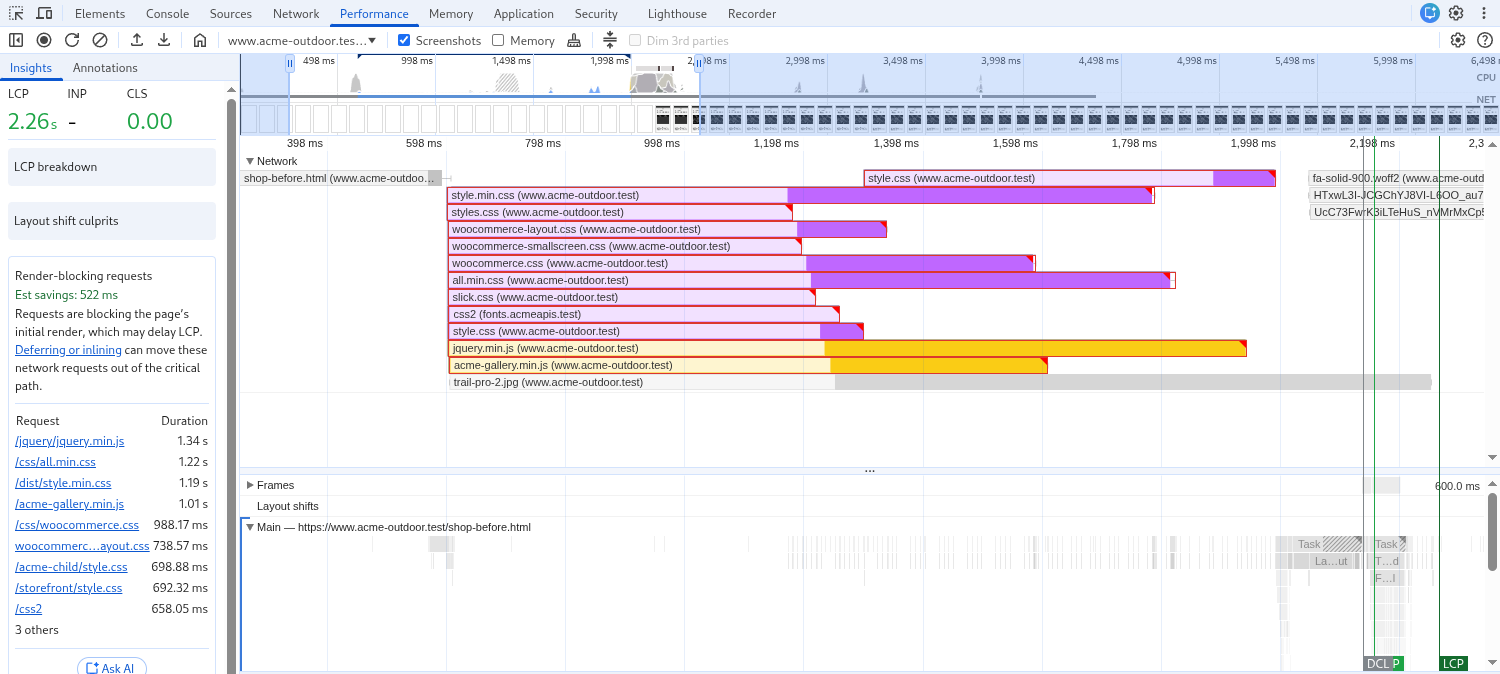Switch to the Console tab

click(167, 13)
